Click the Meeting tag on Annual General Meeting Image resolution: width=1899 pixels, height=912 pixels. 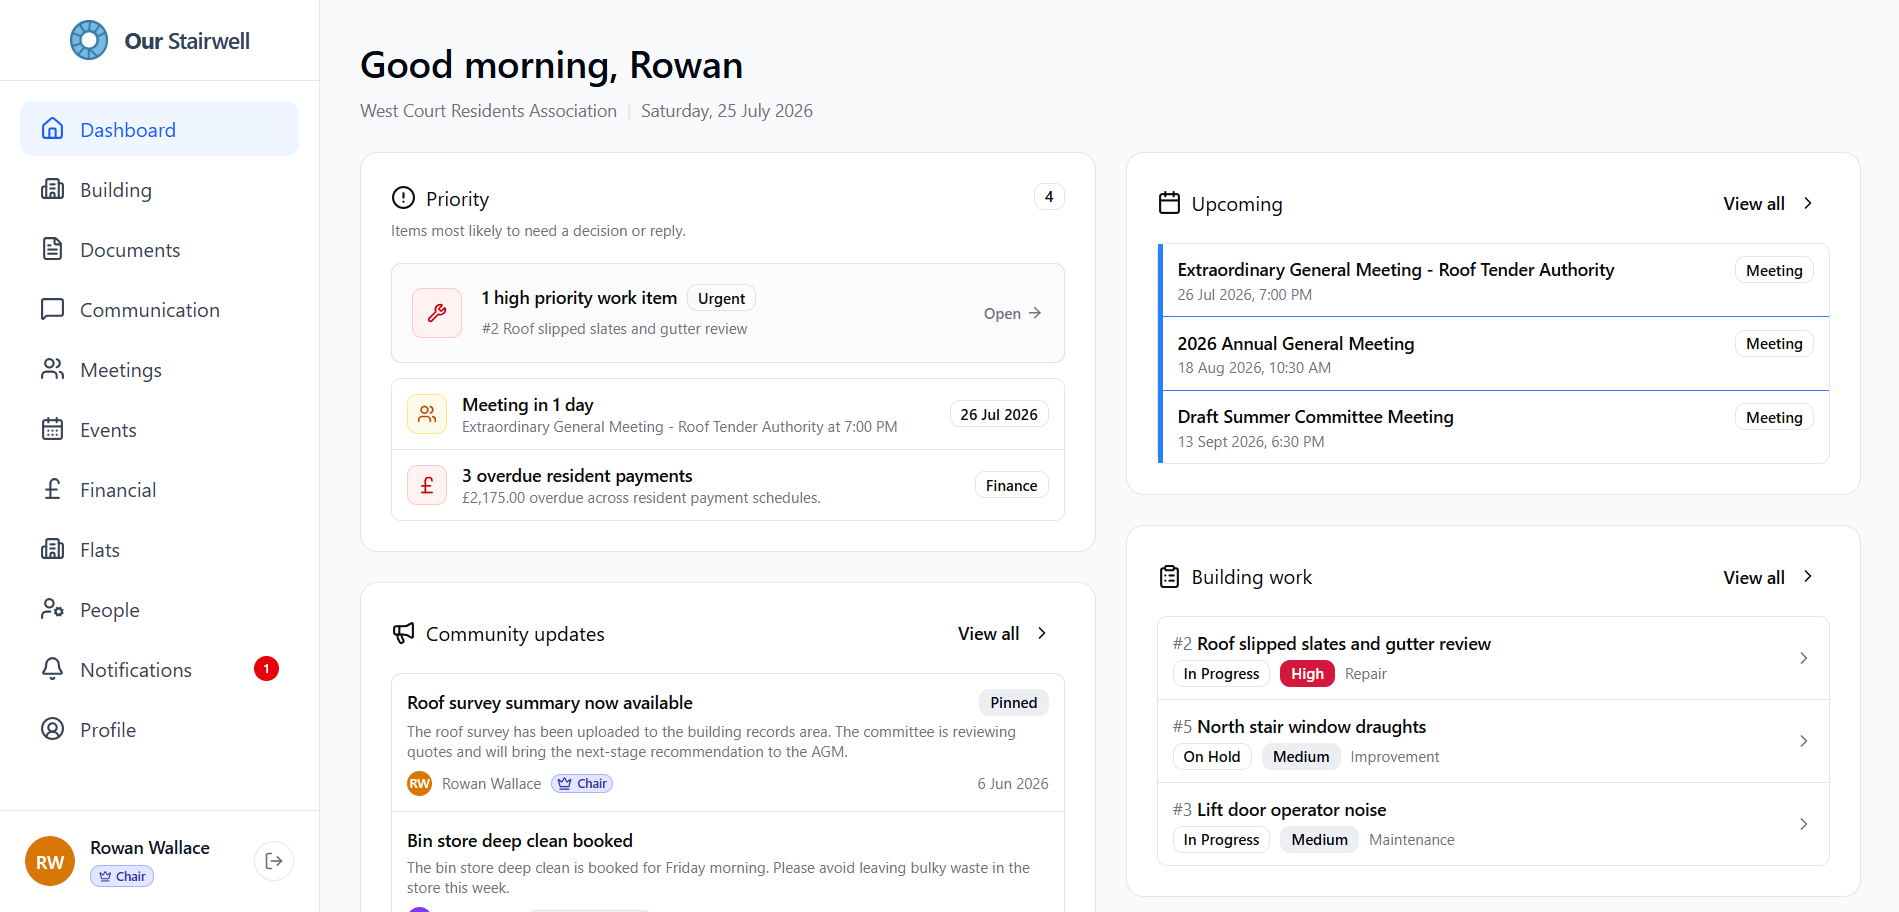1774,344
